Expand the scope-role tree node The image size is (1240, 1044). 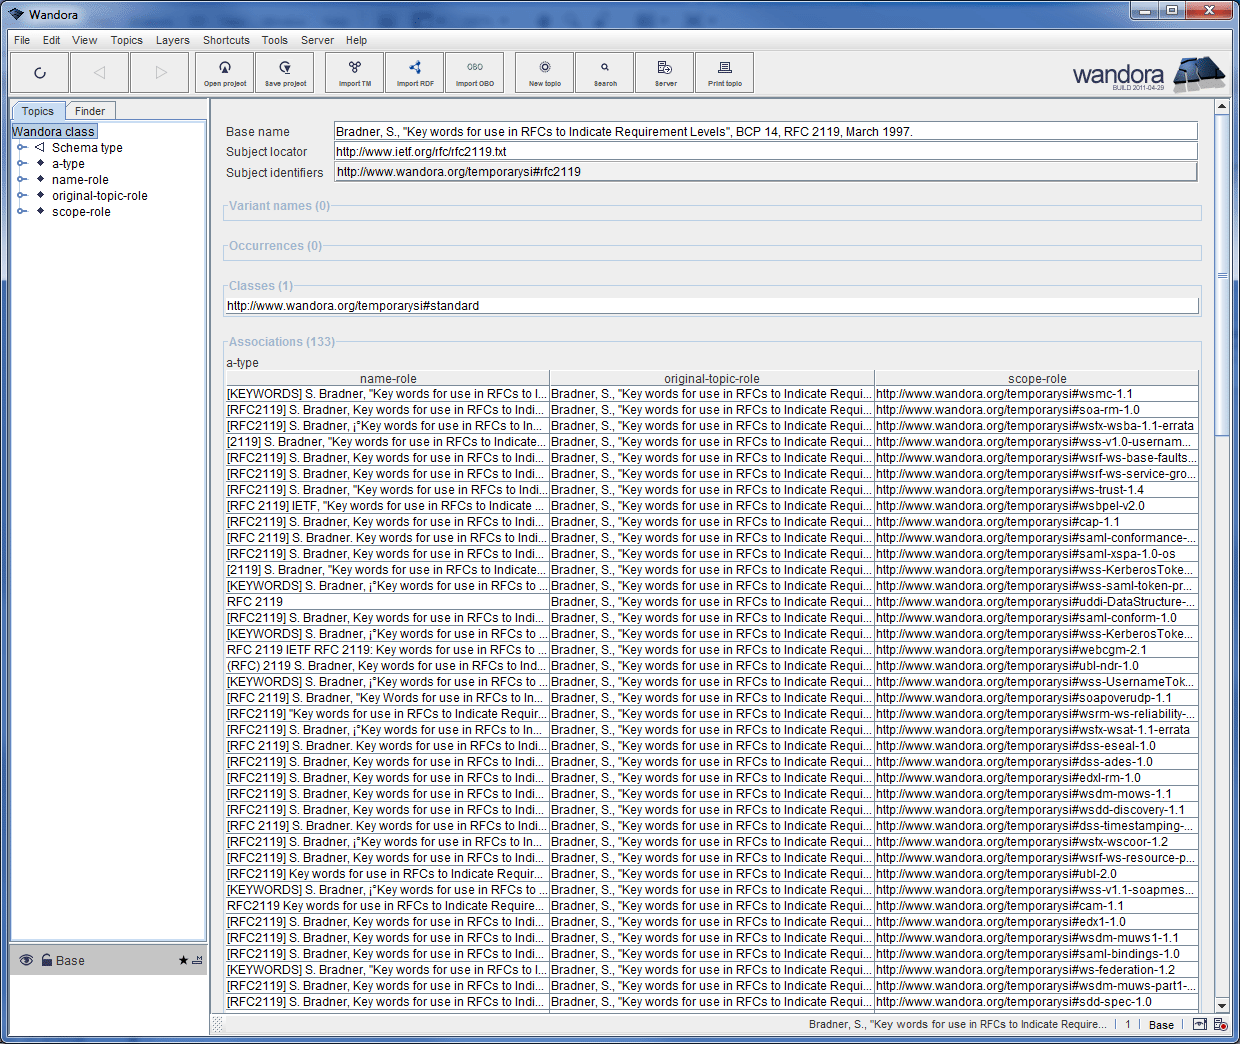21,211
